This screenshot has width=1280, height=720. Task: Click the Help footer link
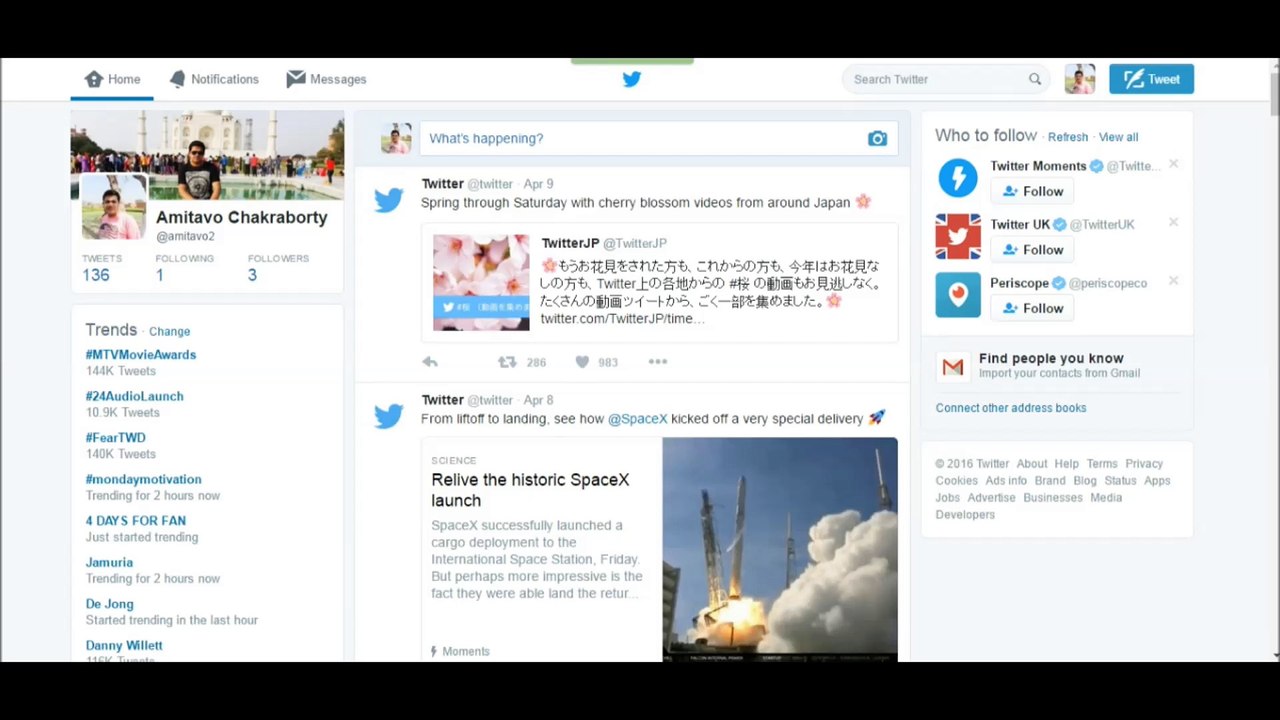coord(1067,464)
